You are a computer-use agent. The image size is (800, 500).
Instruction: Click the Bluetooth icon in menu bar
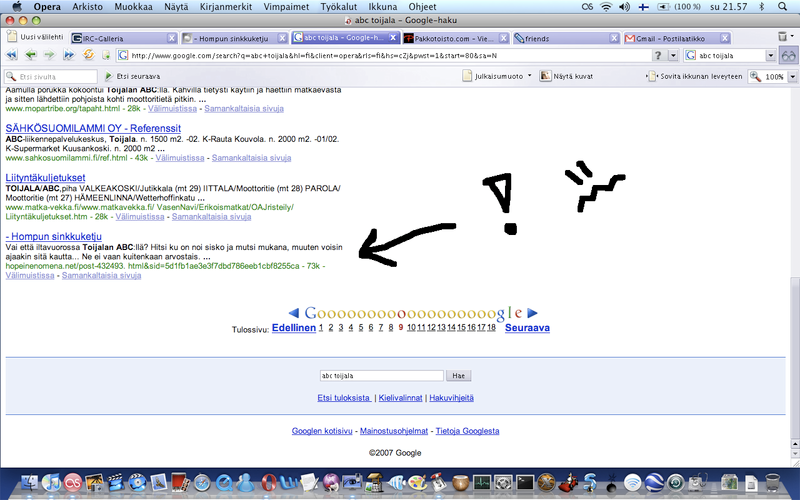coord(762,7)
